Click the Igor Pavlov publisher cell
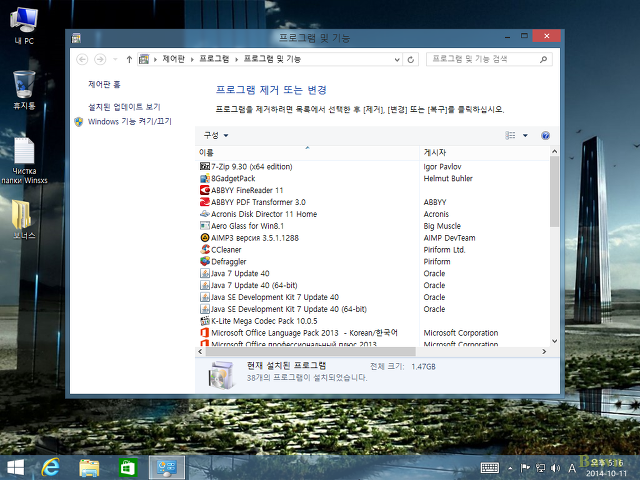Image resolution: width=640 pixels, height=480 pixels. tap(442, 167)
